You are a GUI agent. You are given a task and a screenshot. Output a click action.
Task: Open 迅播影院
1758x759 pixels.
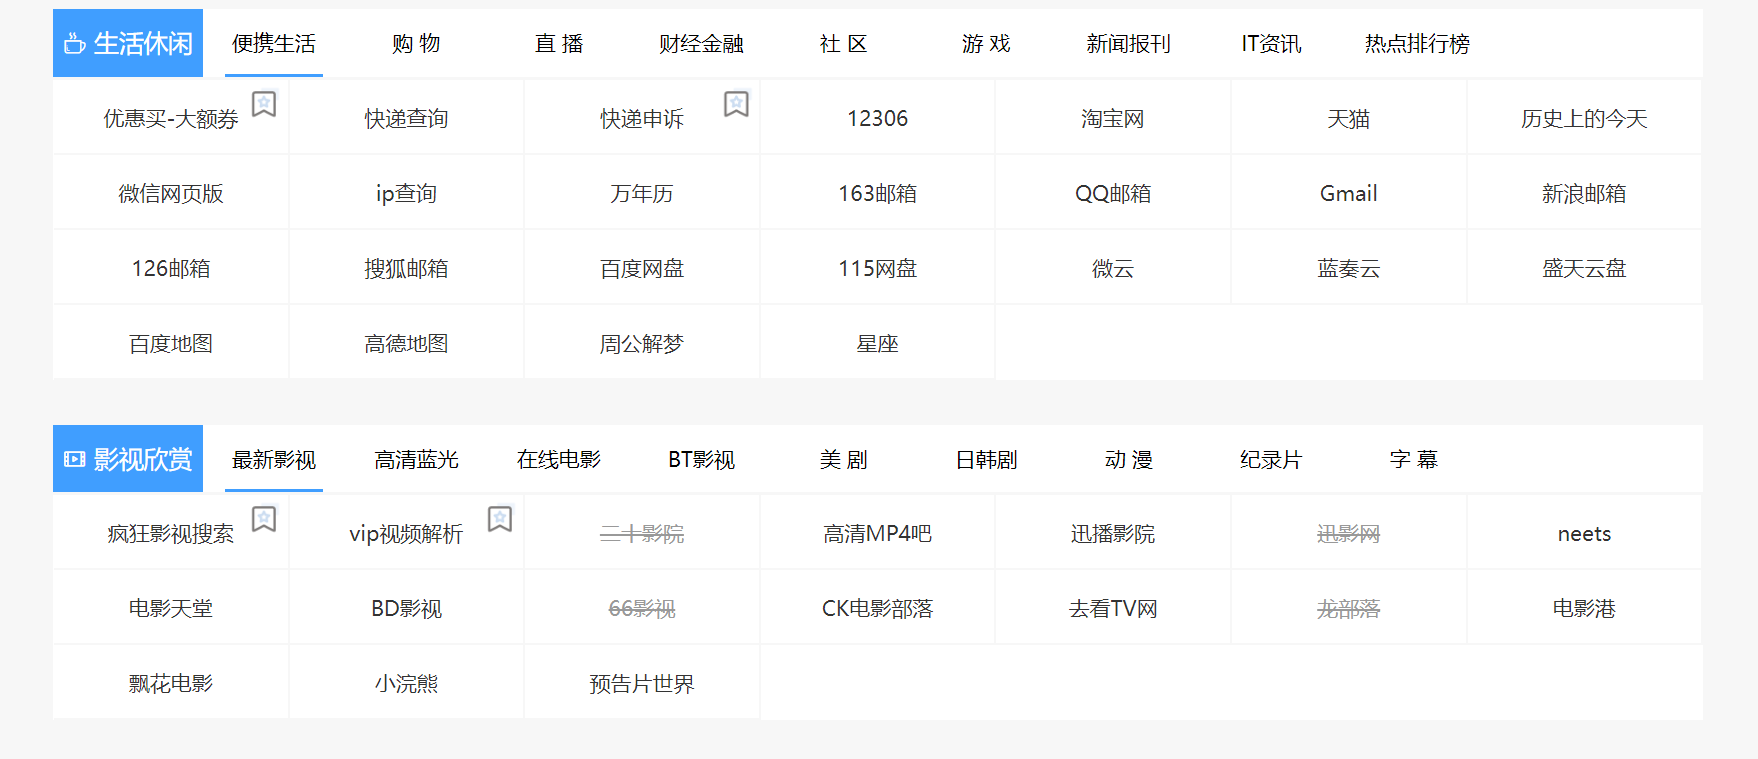(x=1113, y=534)
